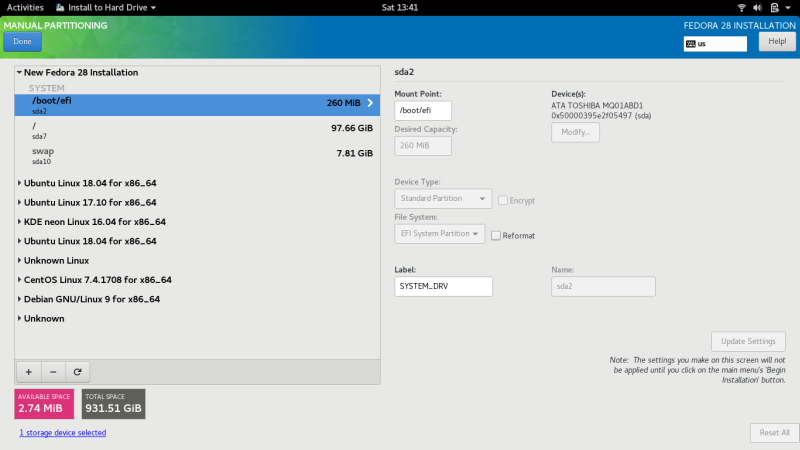The image size is (800, 450).
Task: Click the add mount point plus icon
Action: [x=28, y=371]
